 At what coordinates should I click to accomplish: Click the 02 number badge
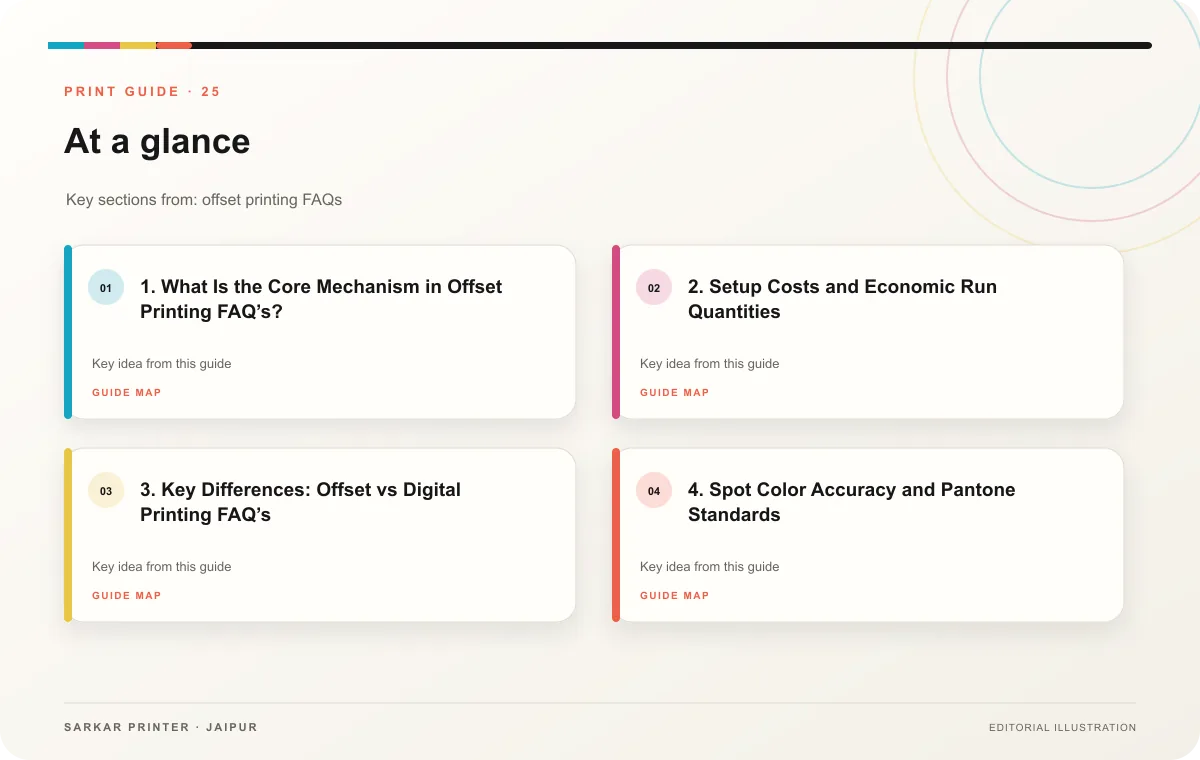click(x=654, y=288)
